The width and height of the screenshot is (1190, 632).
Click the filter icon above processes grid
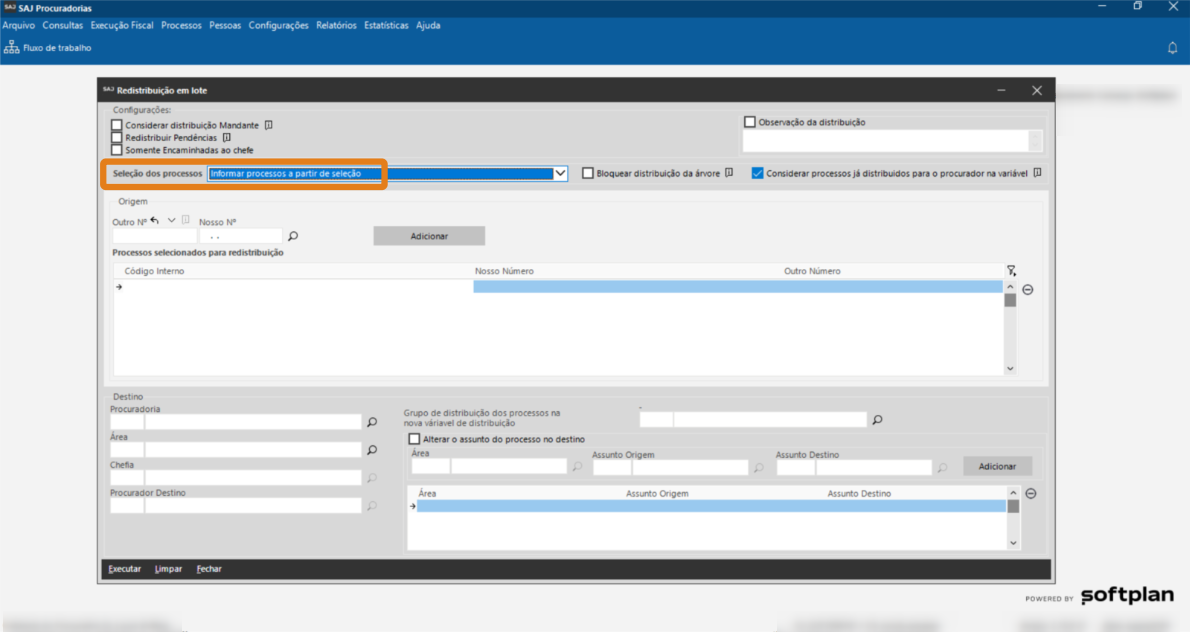pos(1011,271)
